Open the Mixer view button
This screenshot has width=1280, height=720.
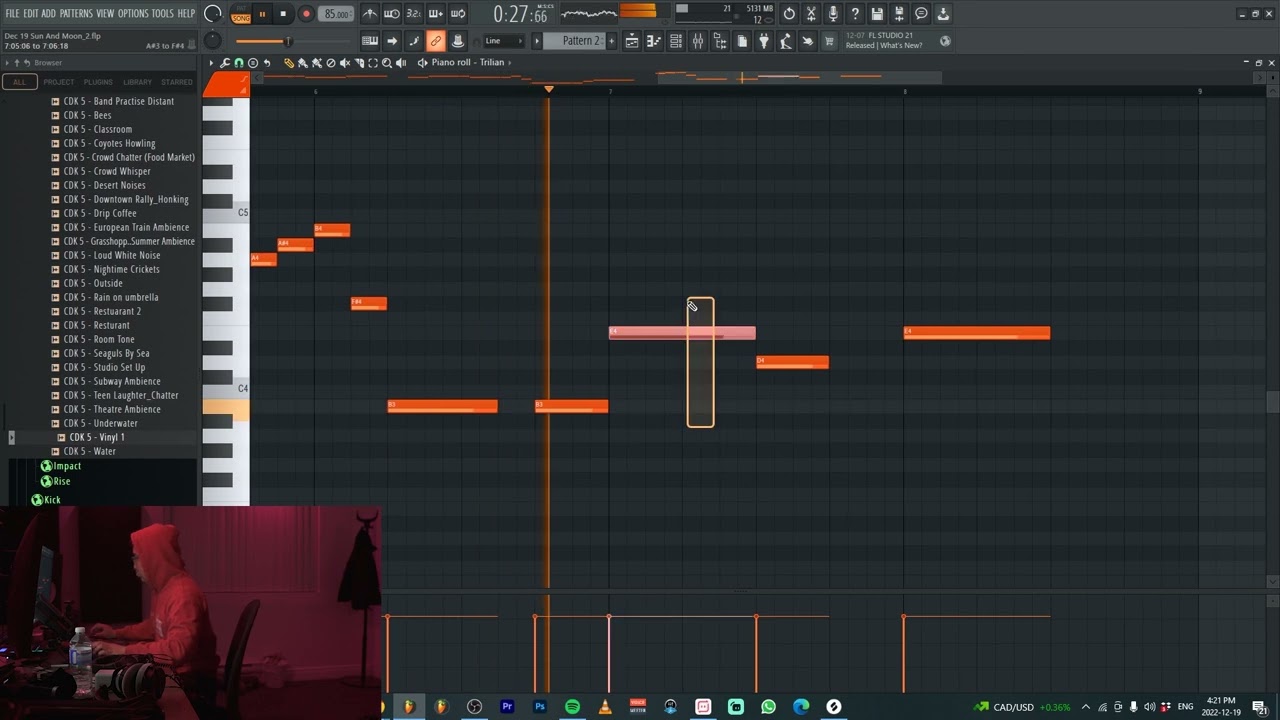(698, 41)
